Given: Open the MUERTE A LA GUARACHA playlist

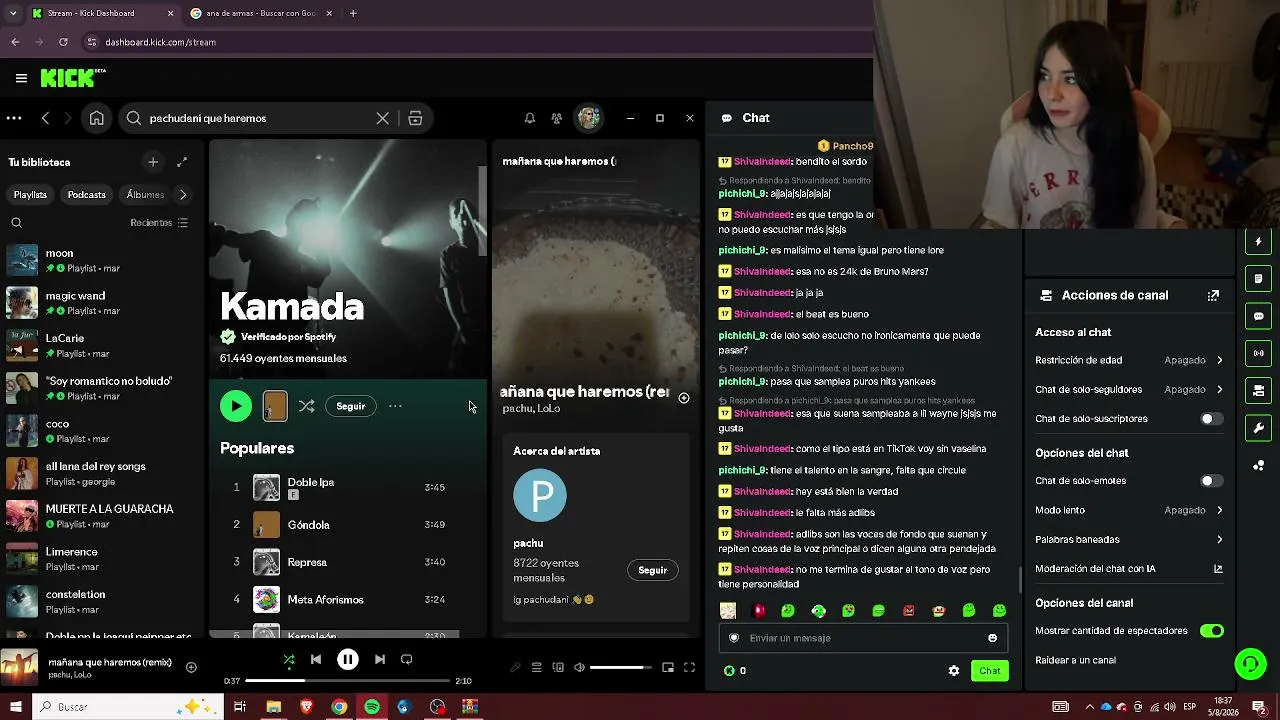Looking at the screenshot, I should 100,516.
